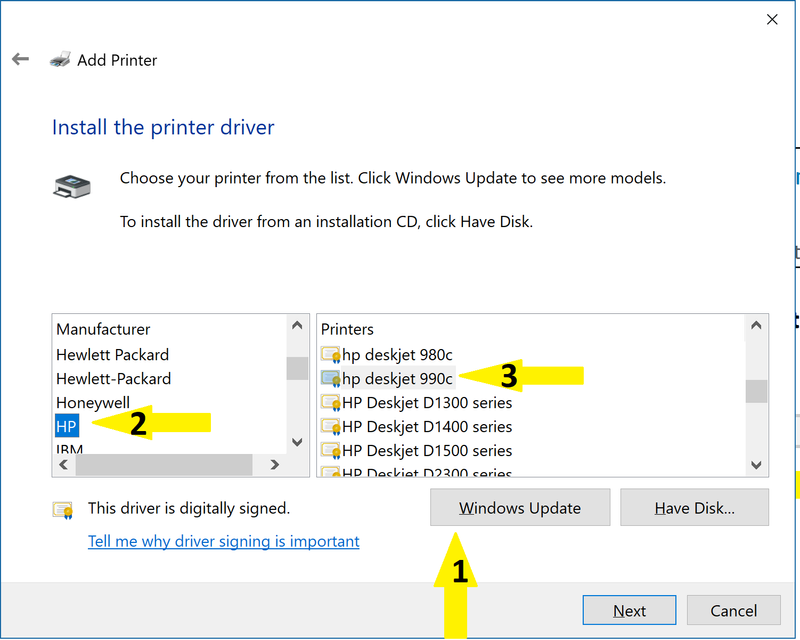
Task: Proceed with the Next button
Action: [x=629, y=610]
